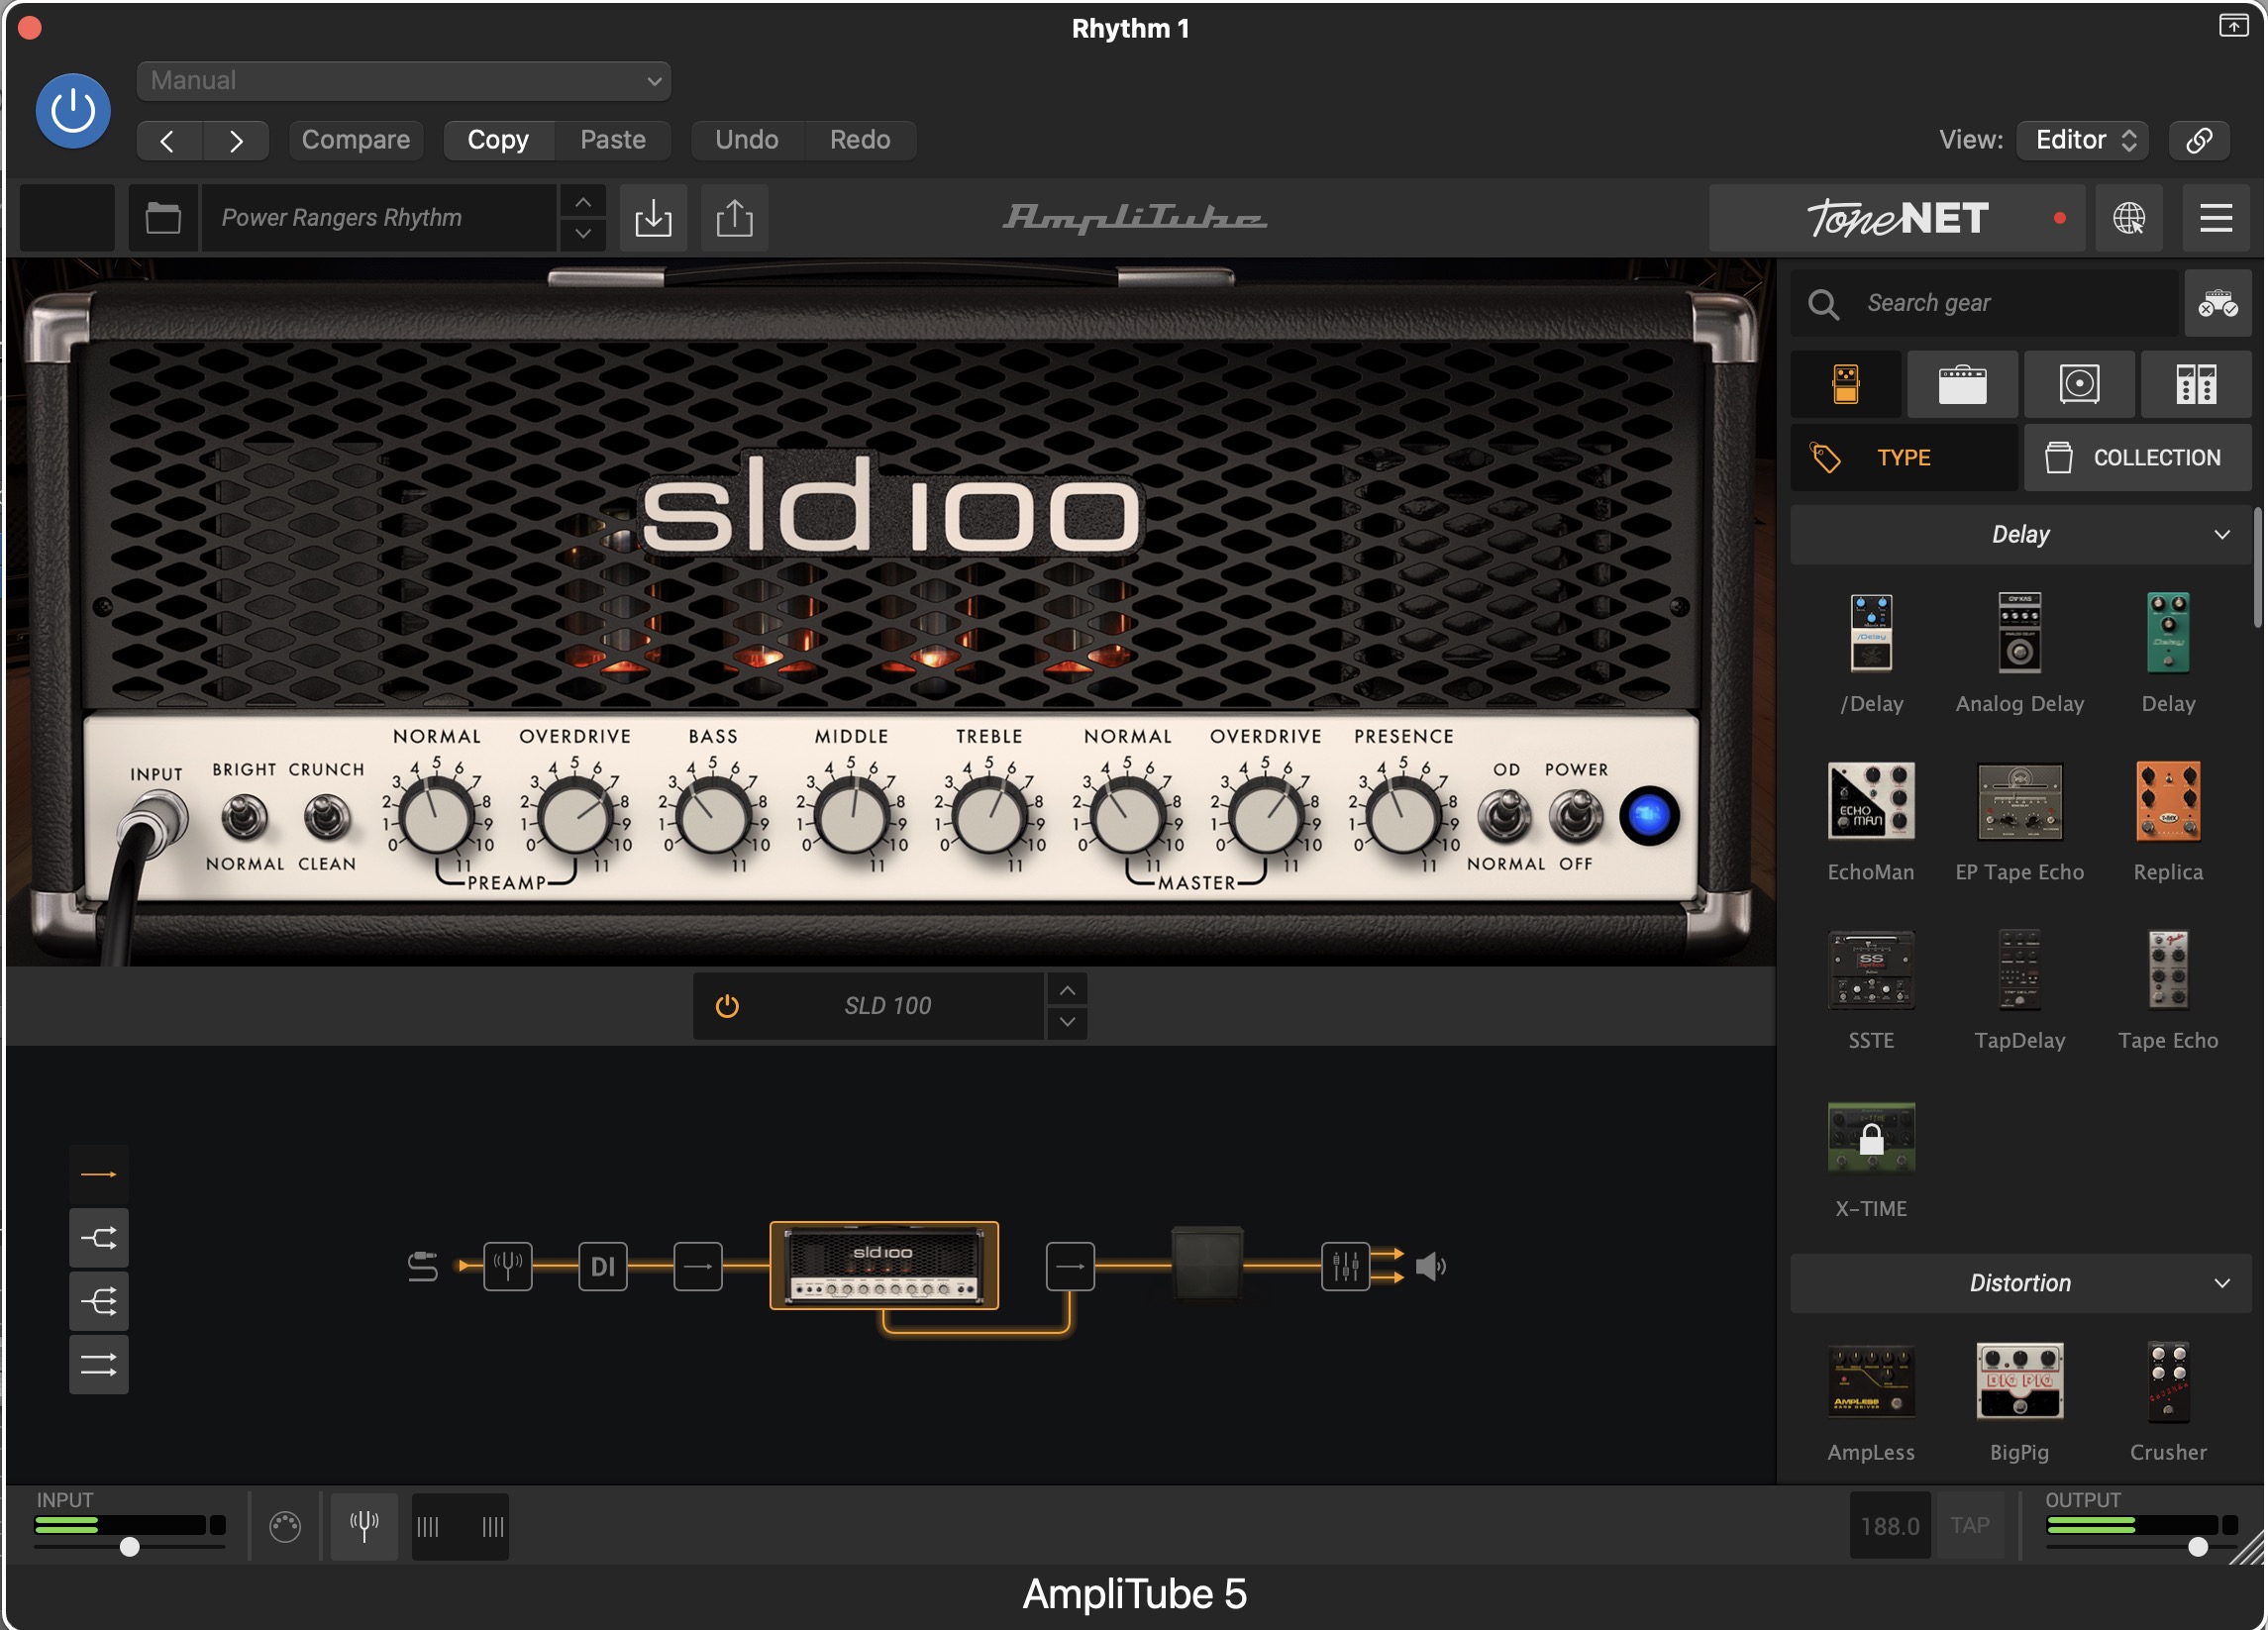This screenshot has width=2268, height=1630.
Task: Click the save preset download icon
Action: pos(653,217)
